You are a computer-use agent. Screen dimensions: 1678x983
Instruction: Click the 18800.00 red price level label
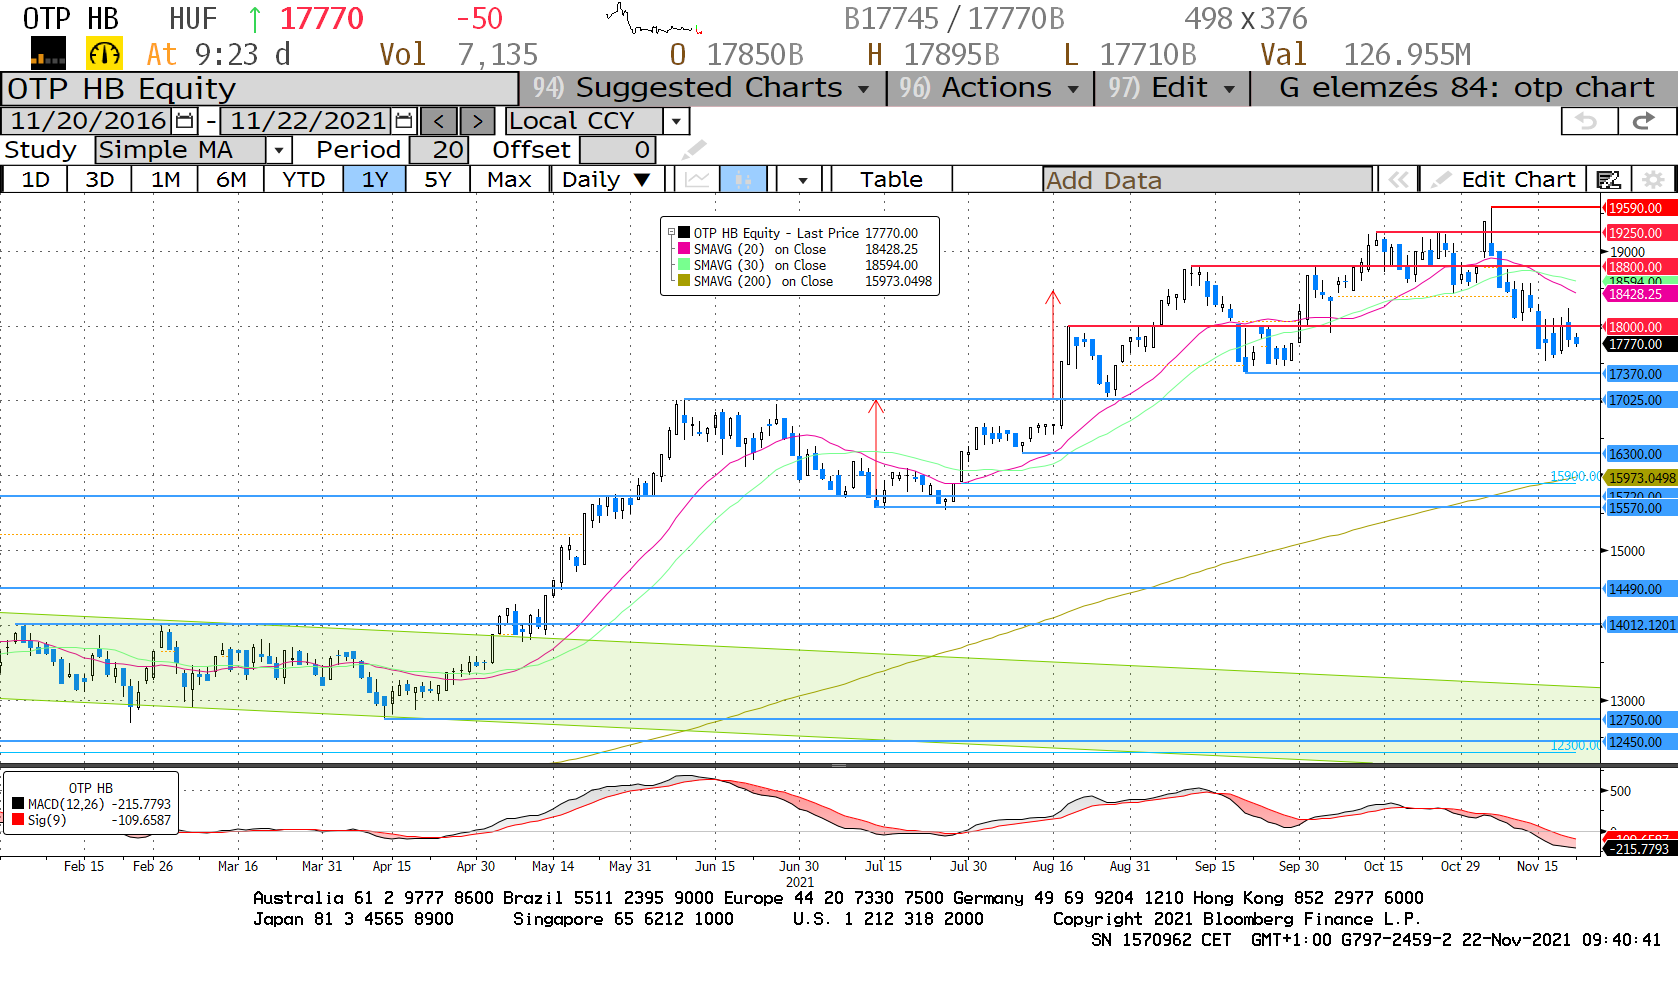point(1640,267)
